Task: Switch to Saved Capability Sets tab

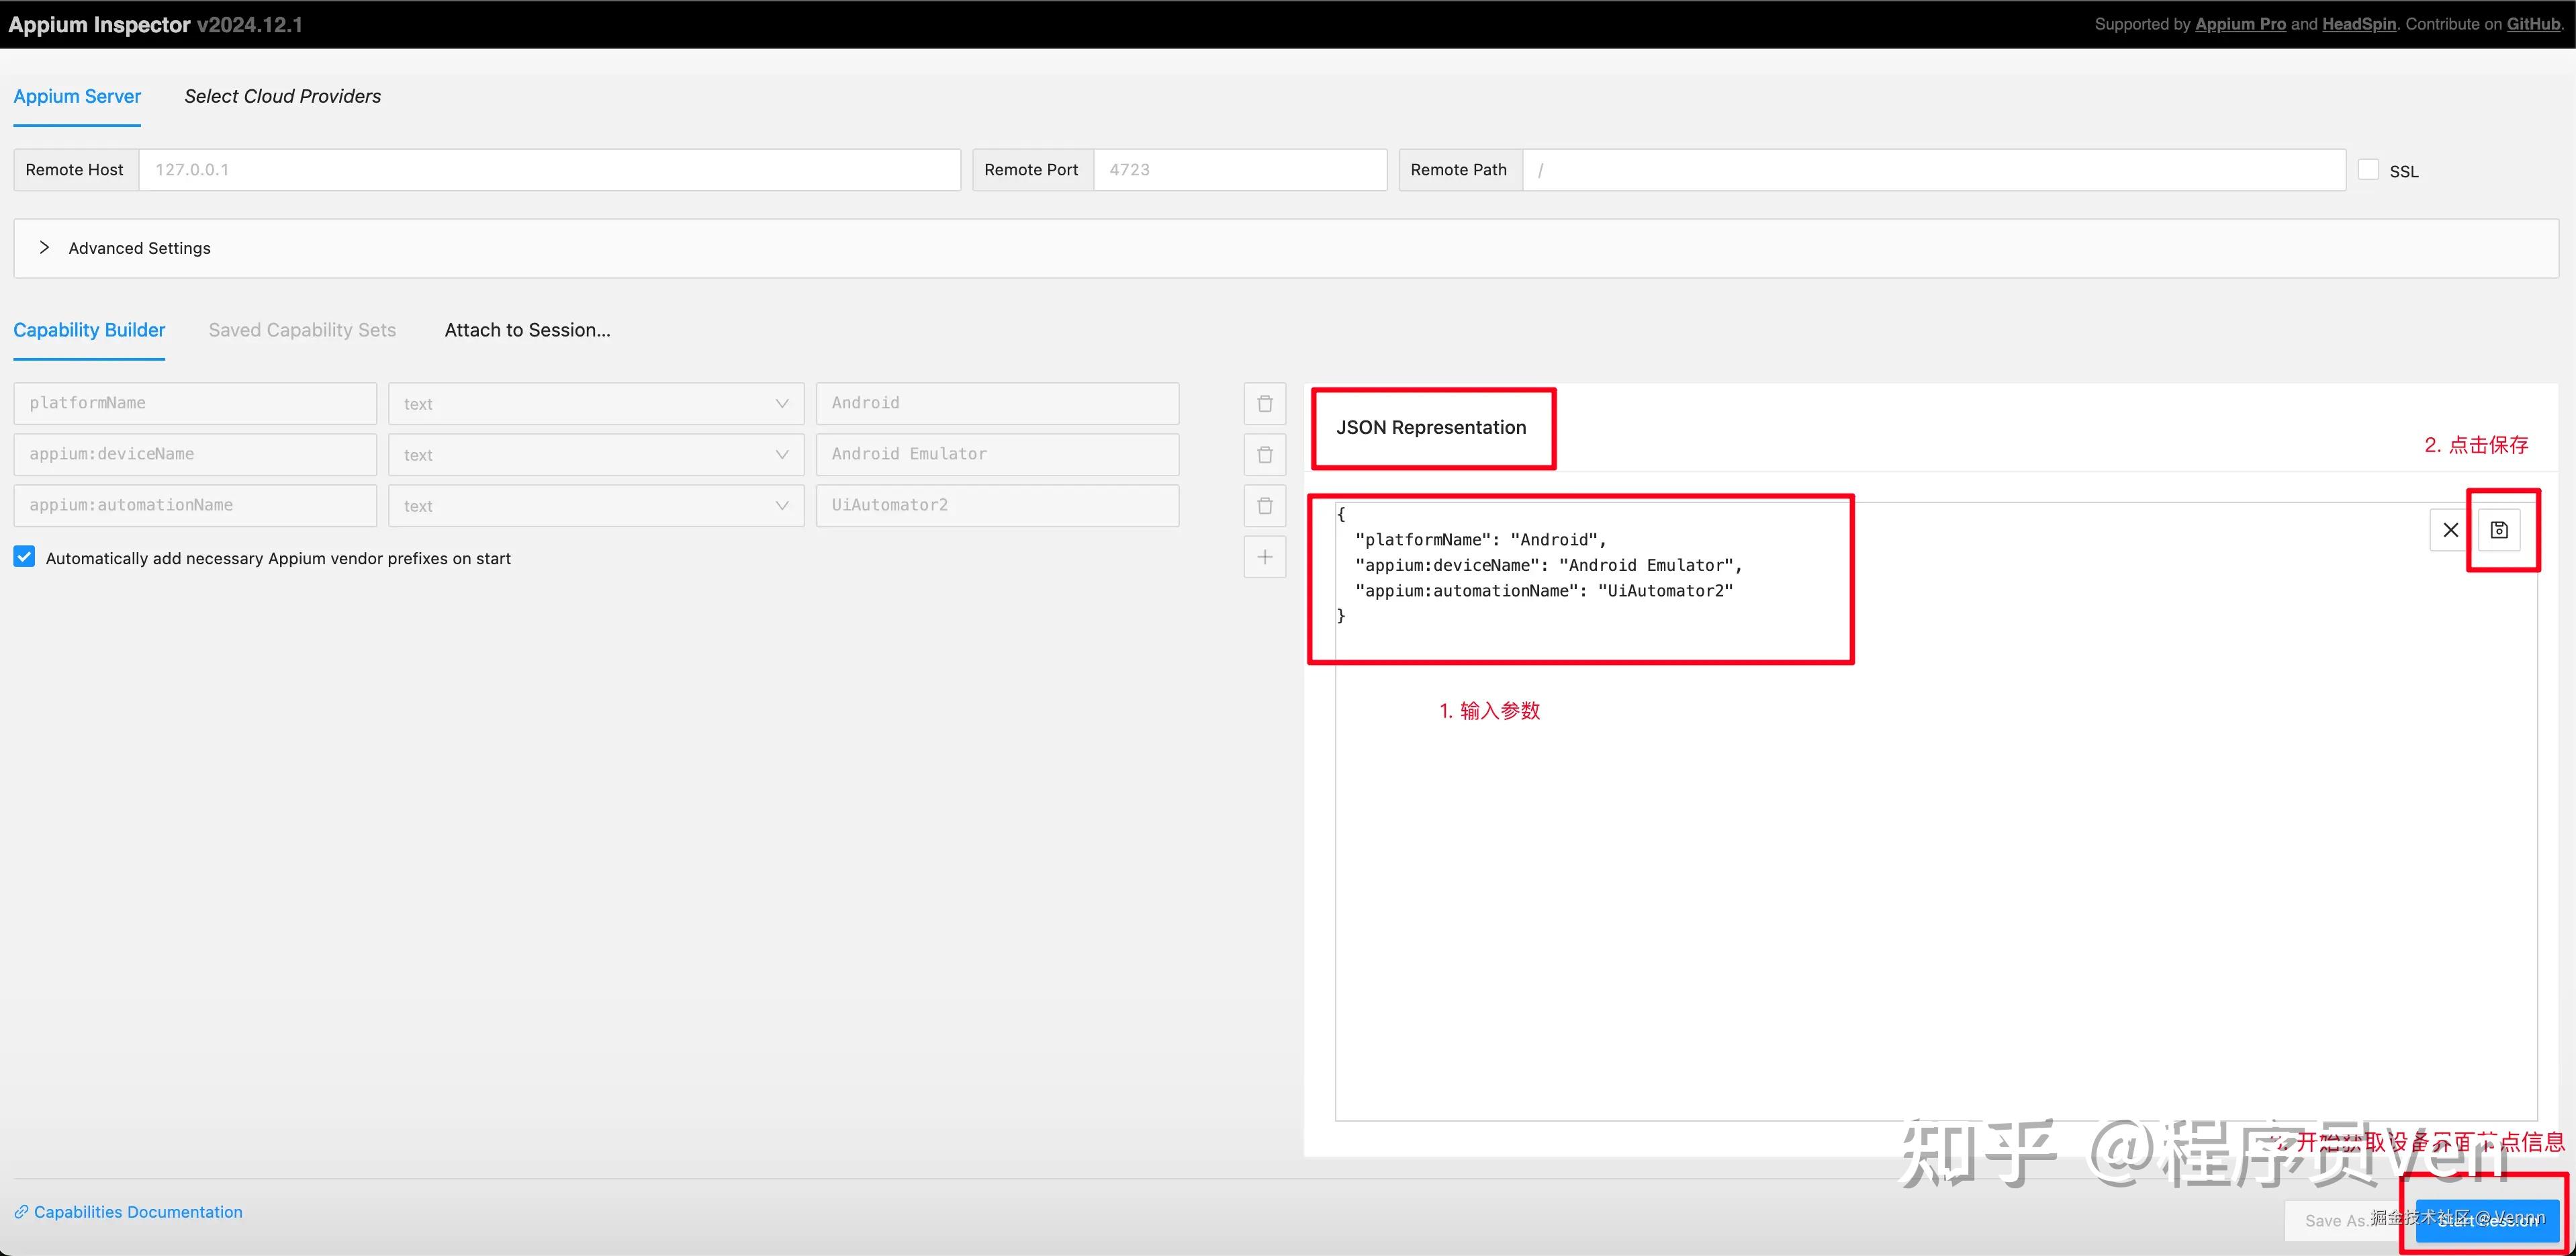Action: (302, 330)
